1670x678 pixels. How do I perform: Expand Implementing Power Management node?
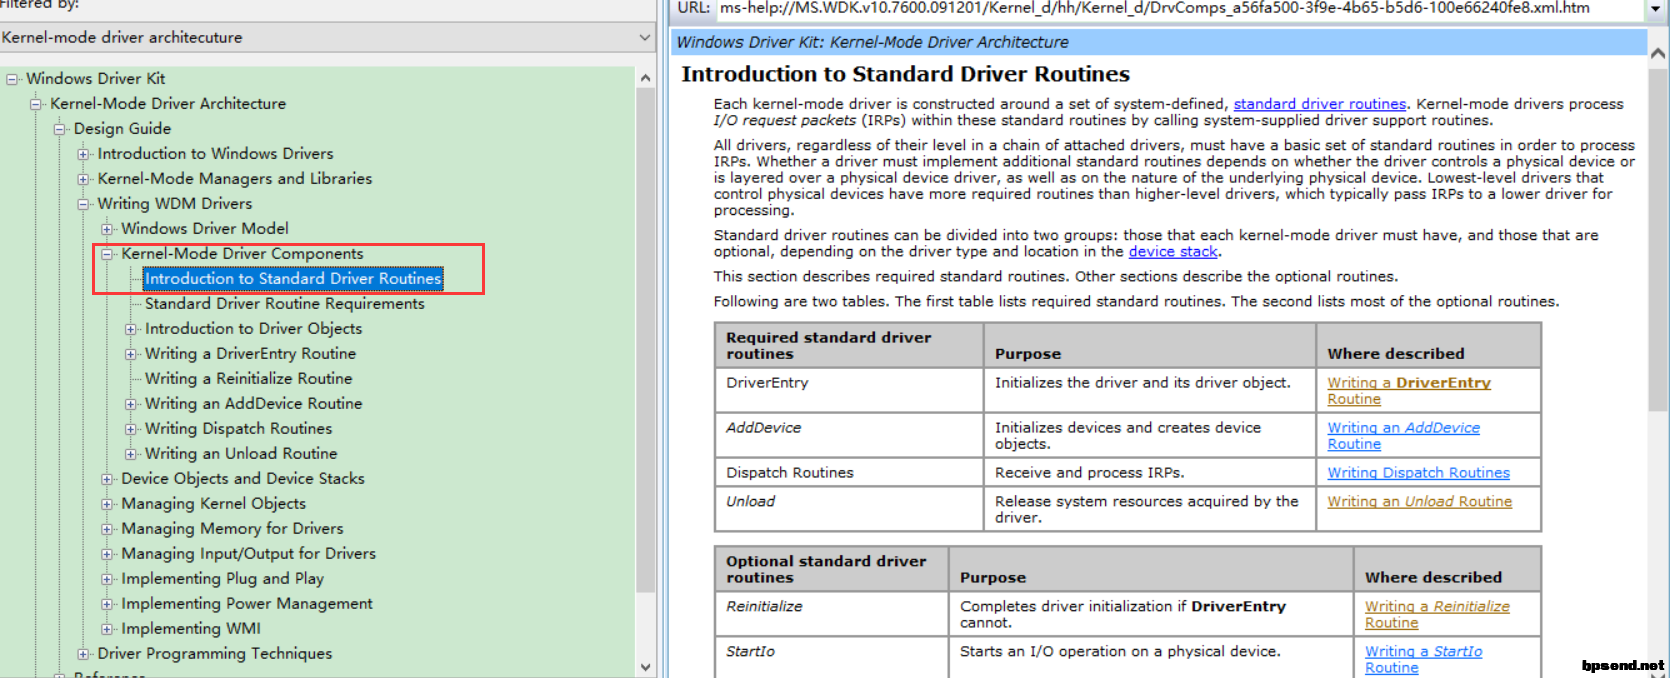pyautogui.click(x=108, y=604)
